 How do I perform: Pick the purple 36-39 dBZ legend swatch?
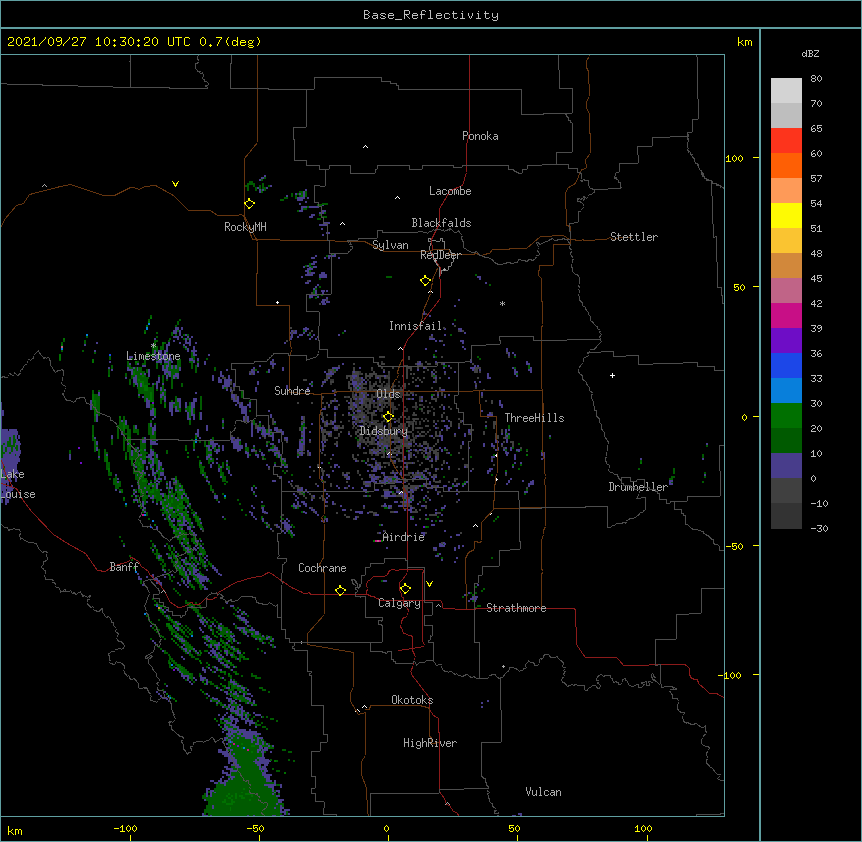786,341
